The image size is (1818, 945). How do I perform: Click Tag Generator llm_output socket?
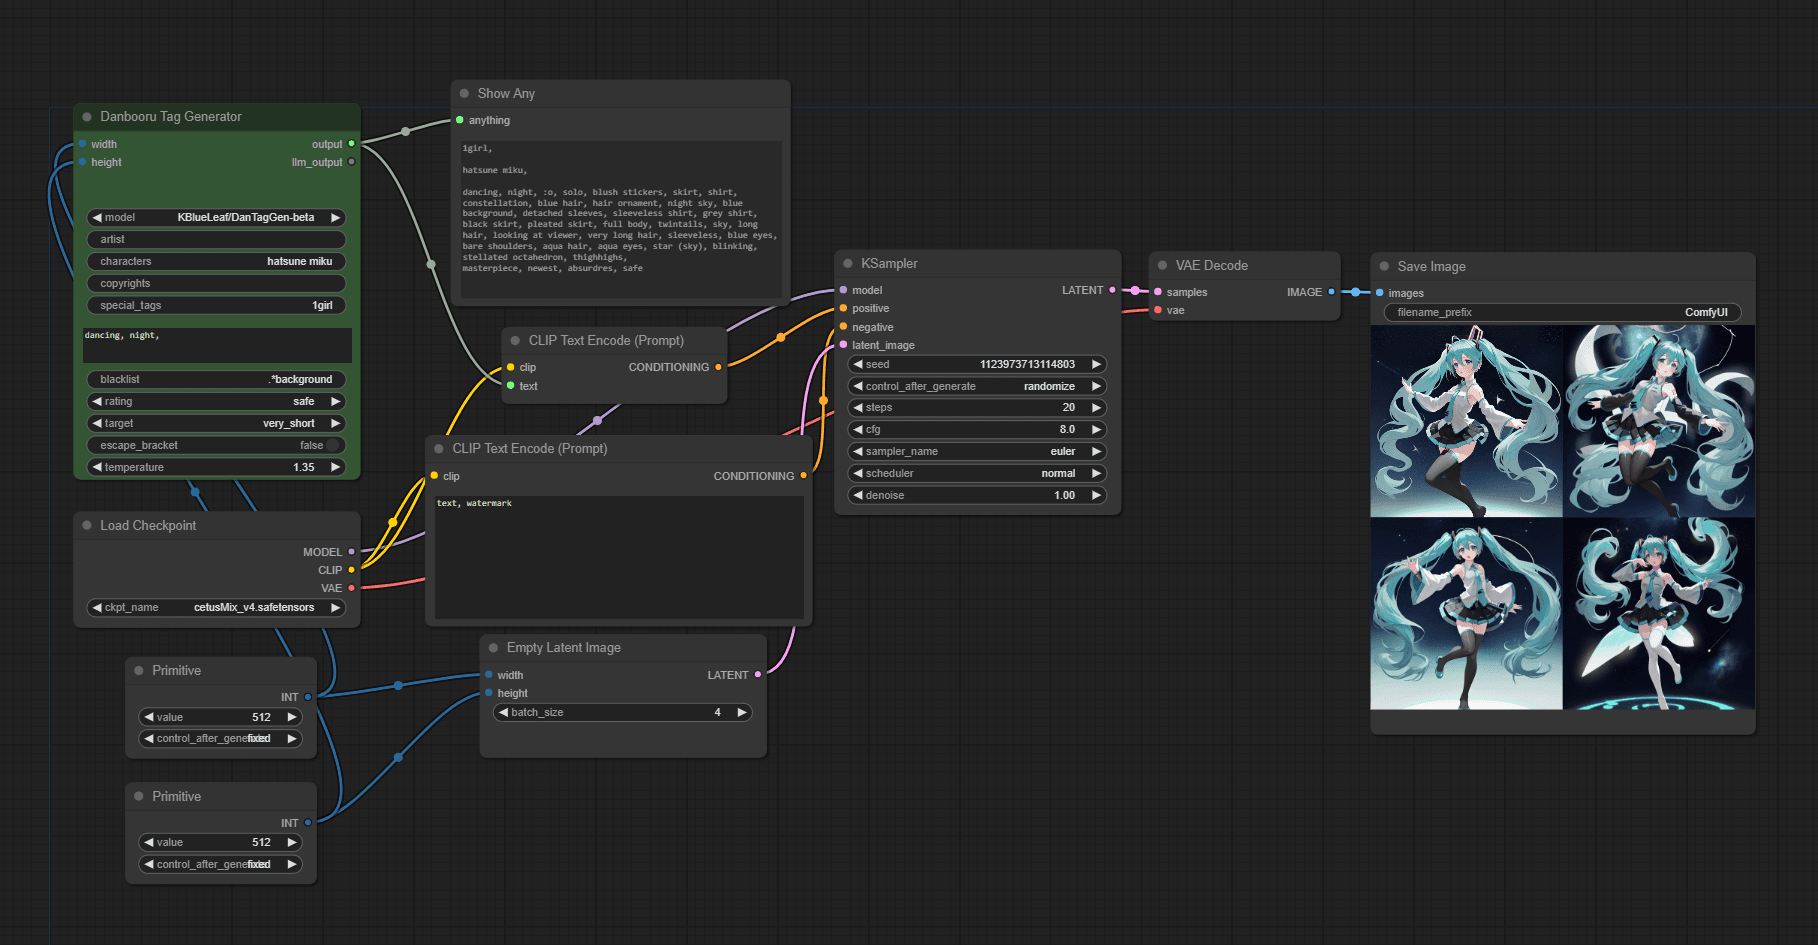tap(351, 162)
